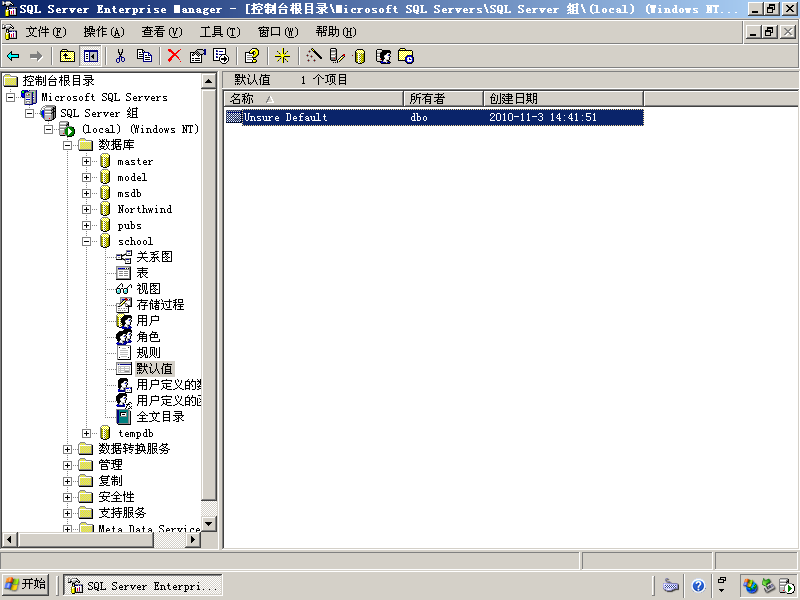800x600 pixels.
Task: Expand the msdb database node
Action: [86, 193]
